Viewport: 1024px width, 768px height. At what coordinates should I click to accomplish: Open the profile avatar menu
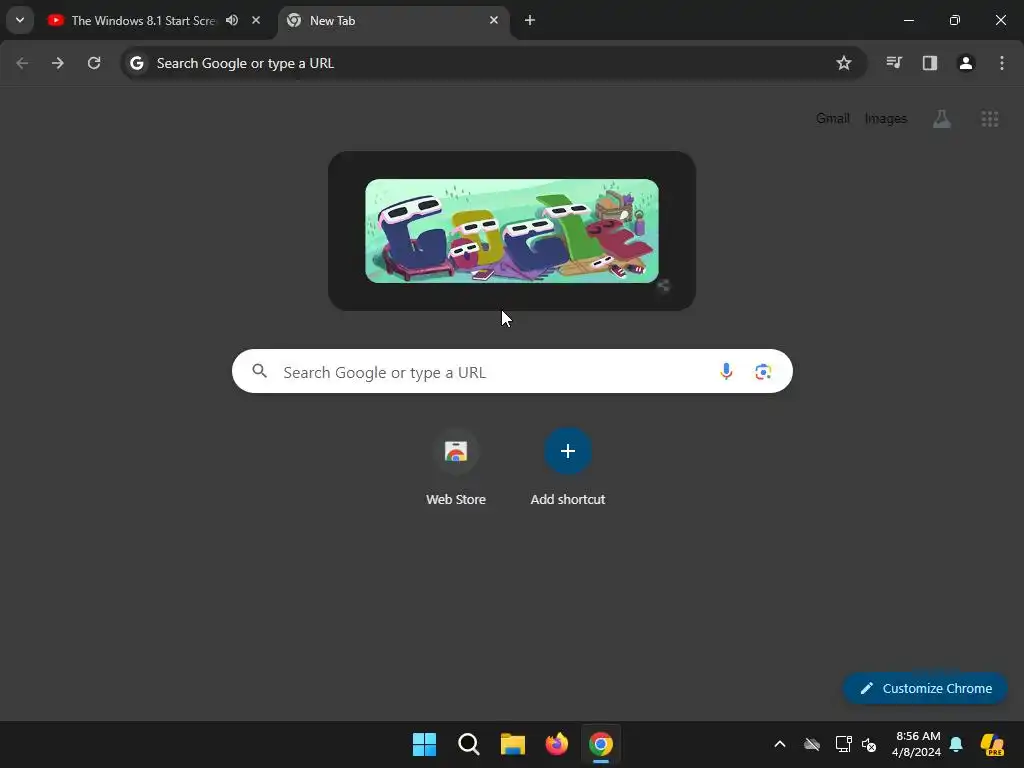pyautogui.click(x=966, y=63)
